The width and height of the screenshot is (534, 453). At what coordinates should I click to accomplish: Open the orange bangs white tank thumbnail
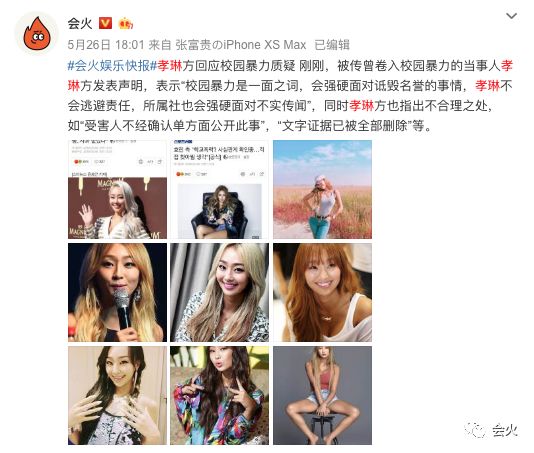pyautogui.click(x=322, y=293)
